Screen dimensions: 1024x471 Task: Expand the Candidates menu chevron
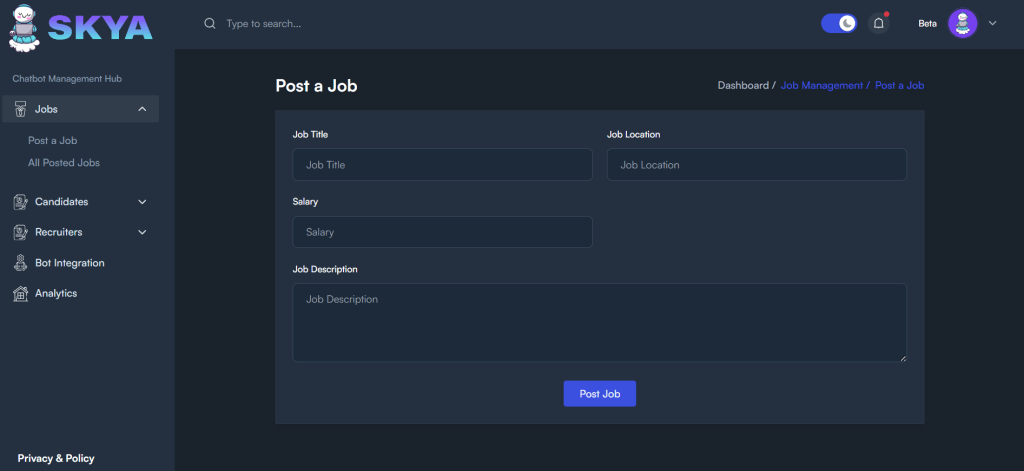142,202
